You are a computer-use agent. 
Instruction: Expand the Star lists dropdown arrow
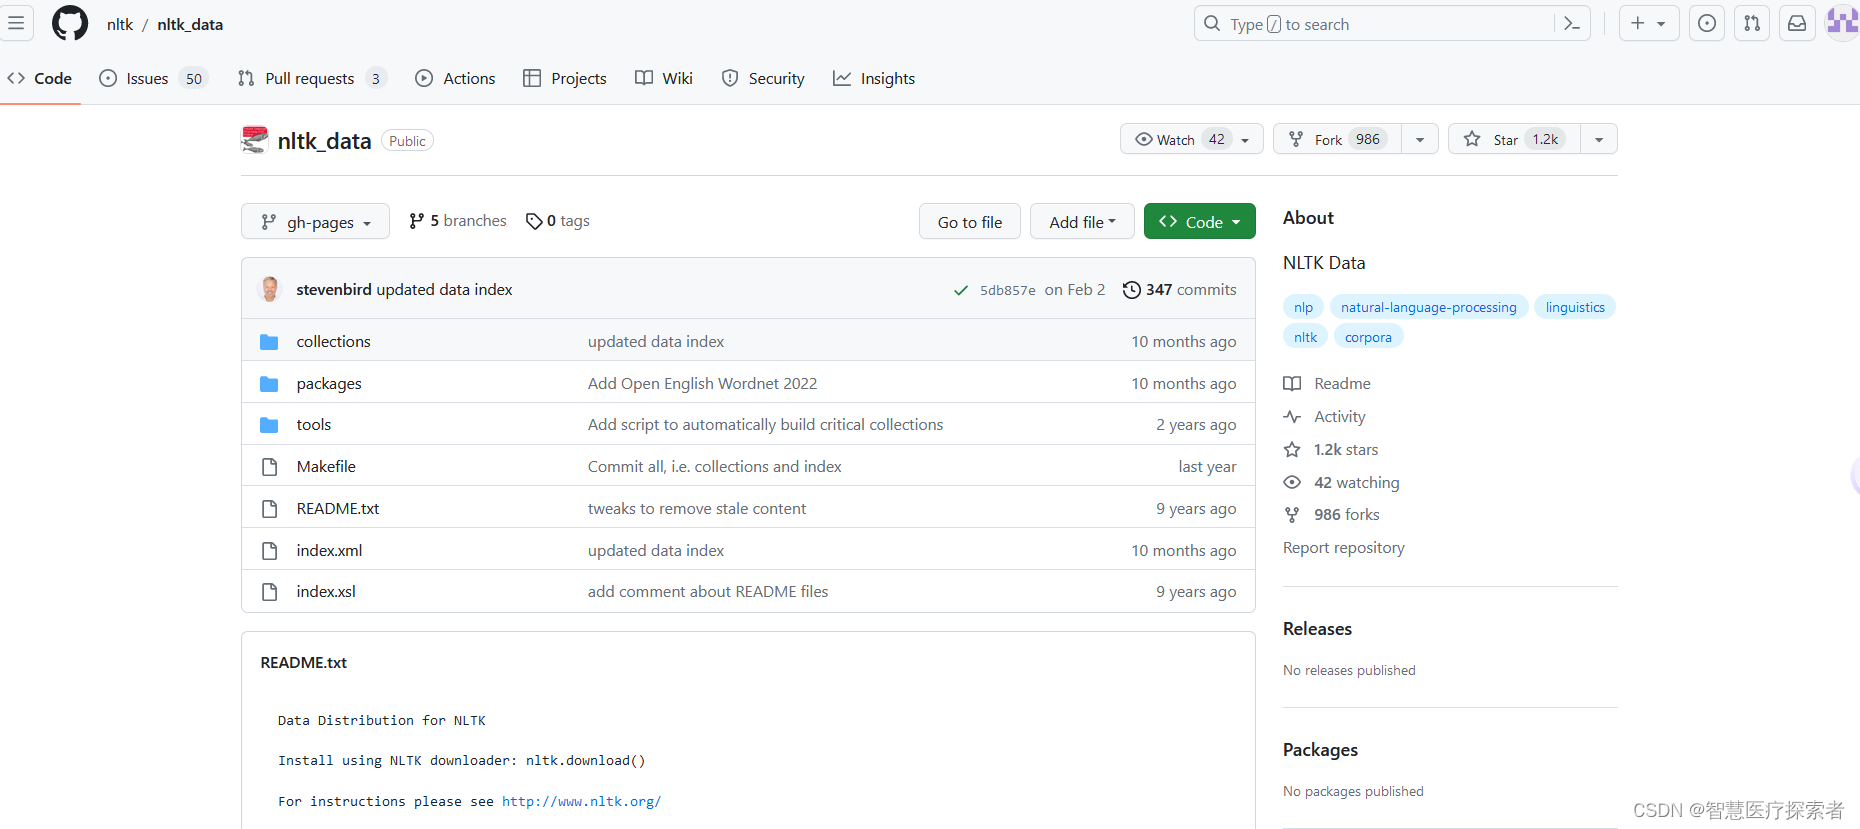click(x=1599, y=139)
